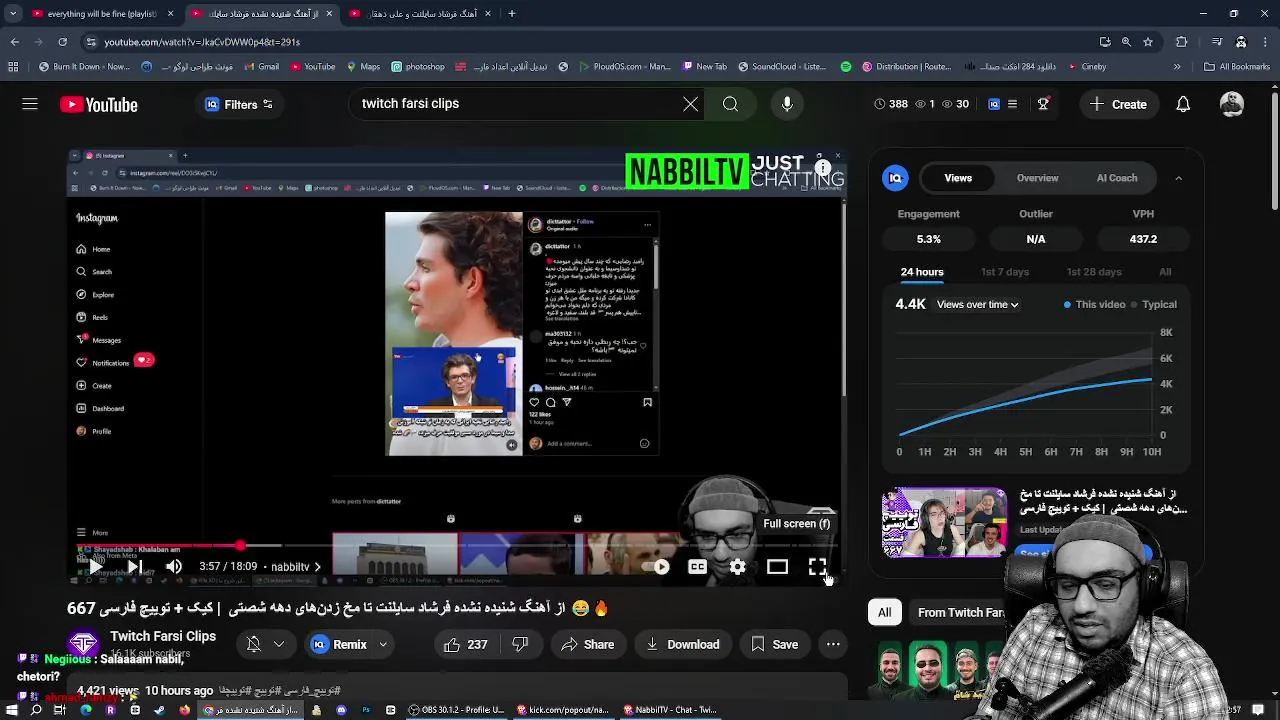Open the vidIQ extension icon in header

(993, 104)
